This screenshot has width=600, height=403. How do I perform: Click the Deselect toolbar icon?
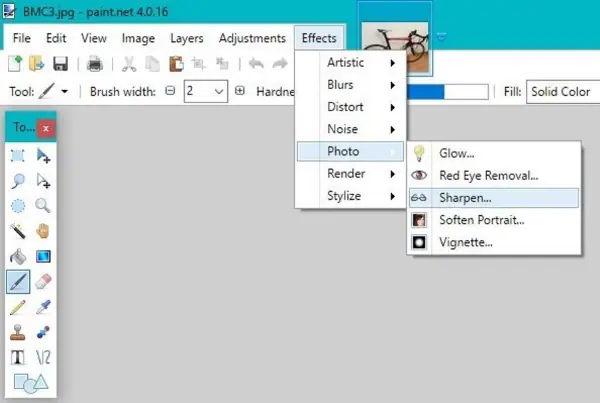[x=222, y=64]
